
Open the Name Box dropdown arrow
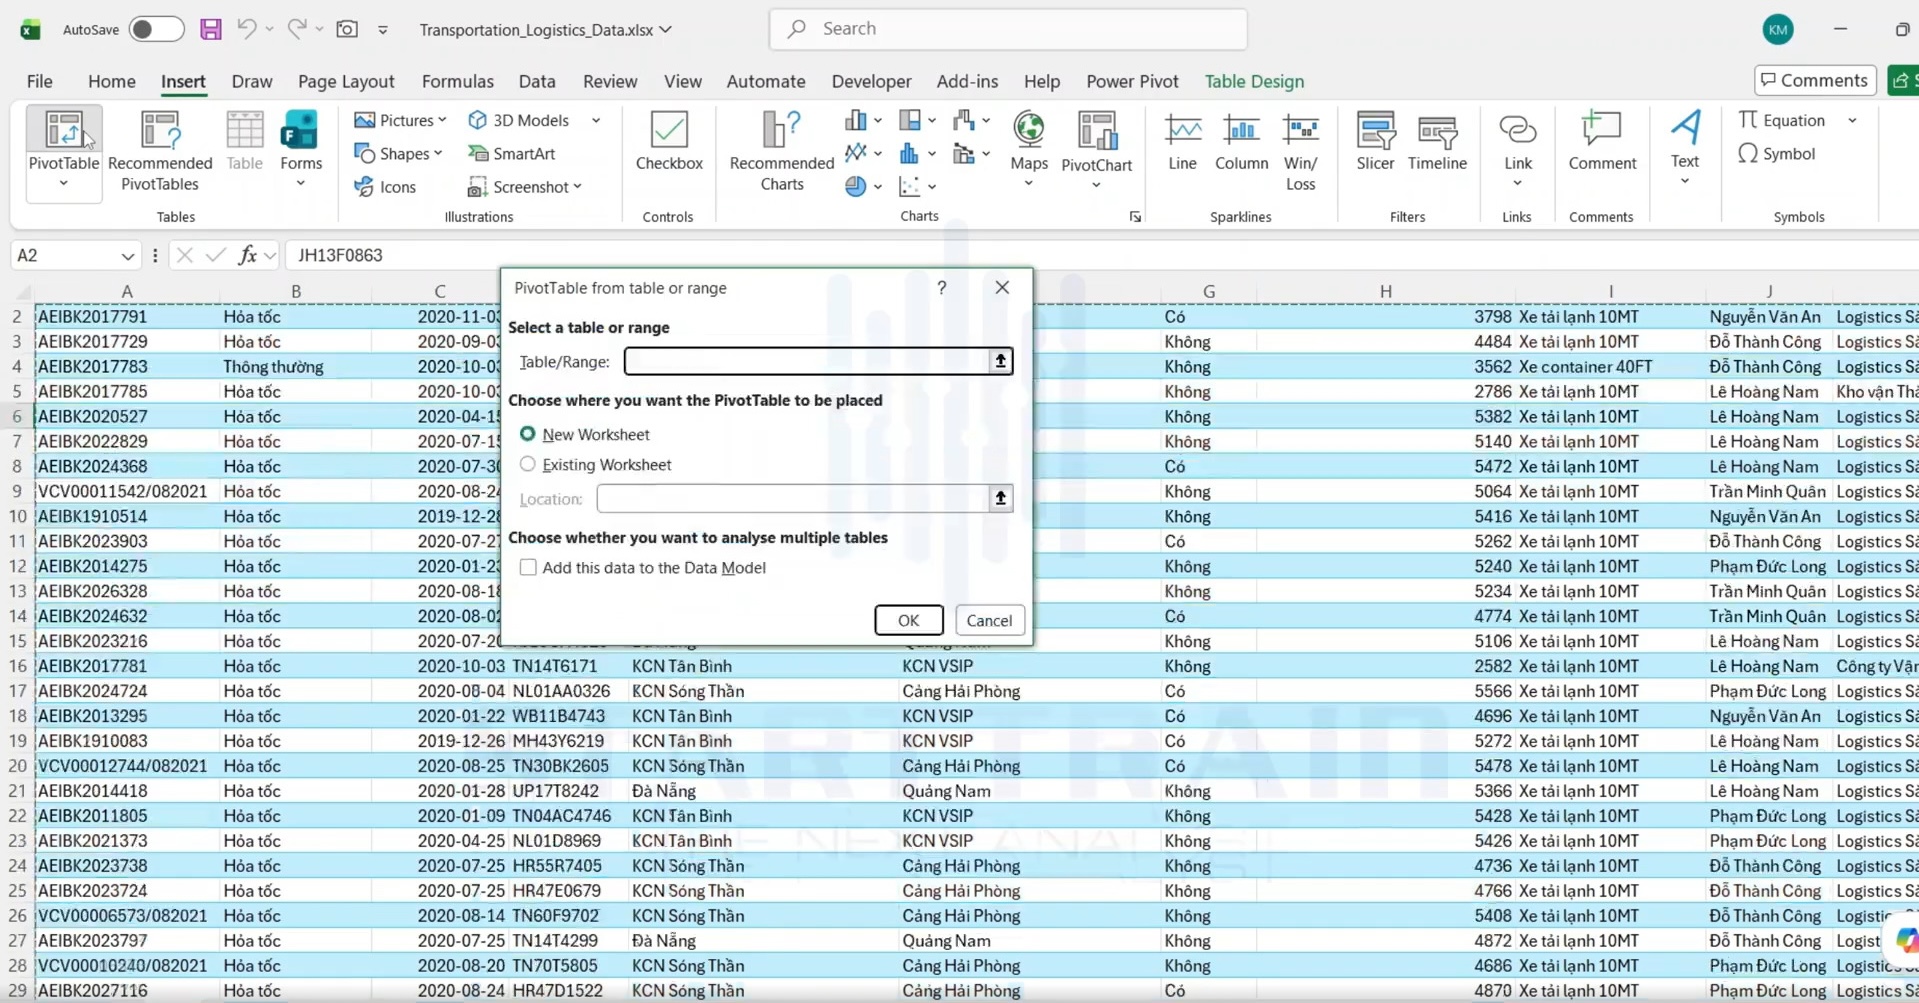[127, 256]
